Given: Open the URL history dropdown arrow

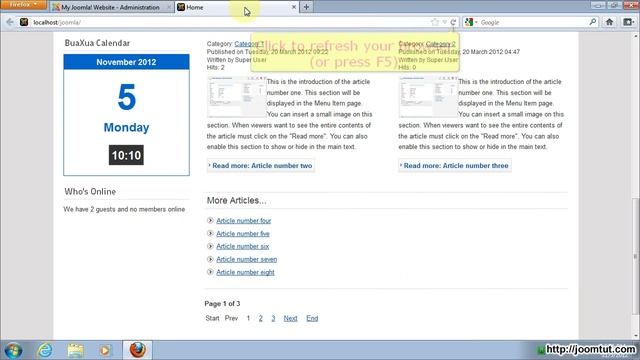Looking at the screenshot, I should (444, 22).
